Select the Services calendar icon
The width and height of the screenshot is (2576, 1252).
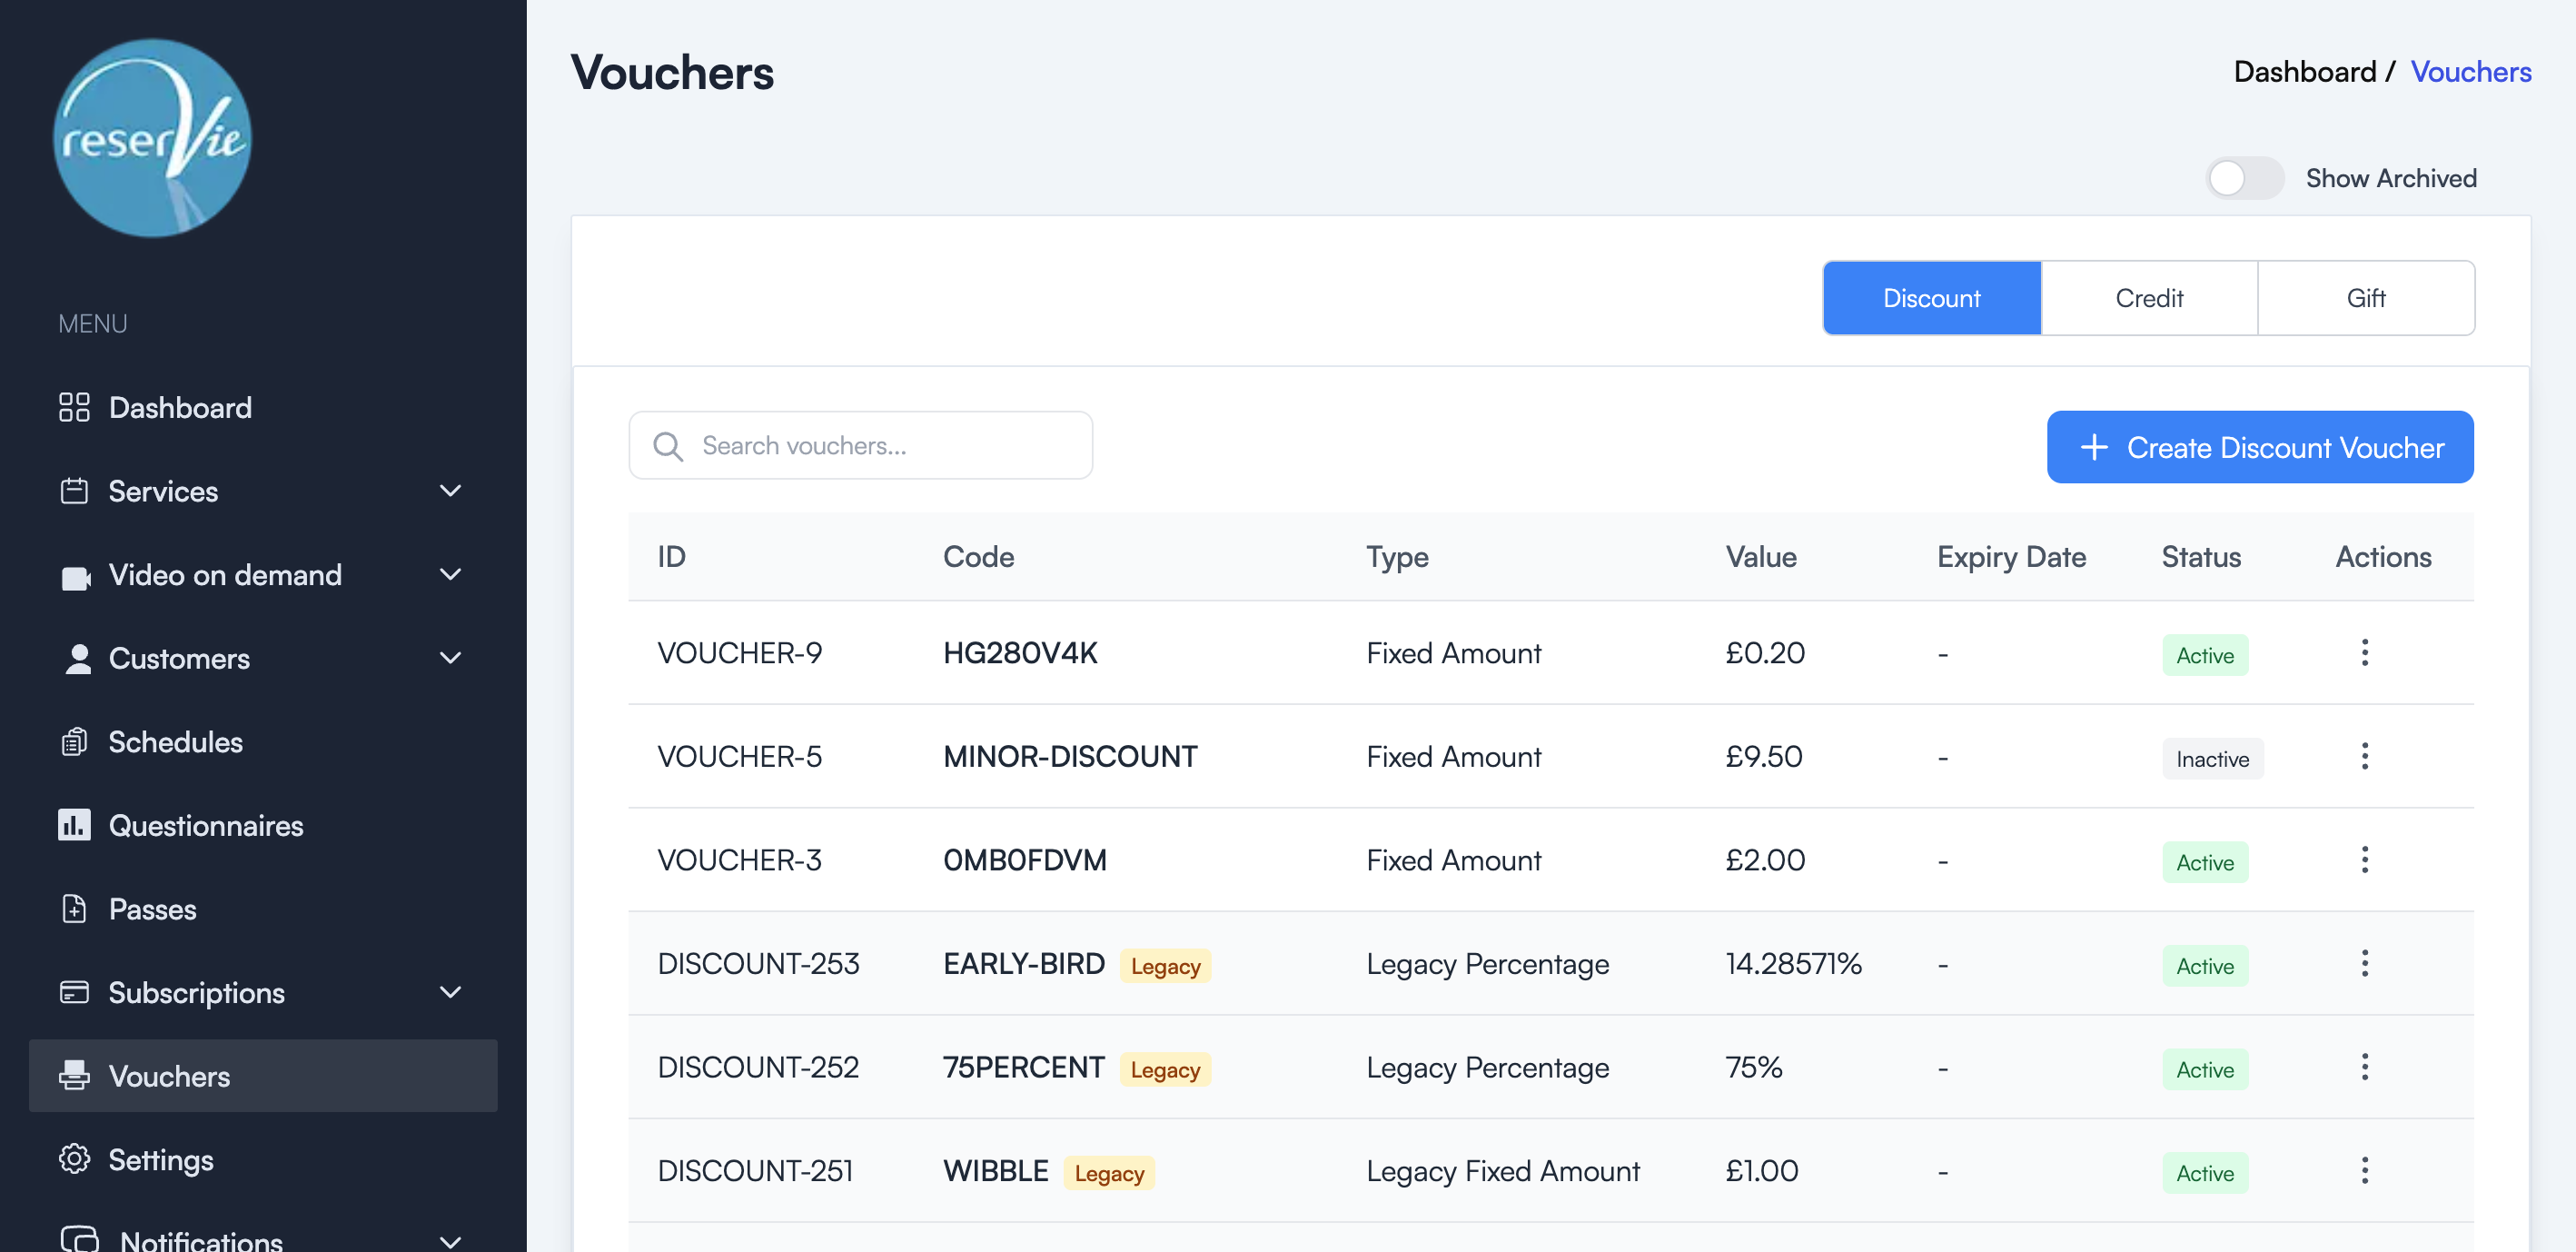point(74,491)
